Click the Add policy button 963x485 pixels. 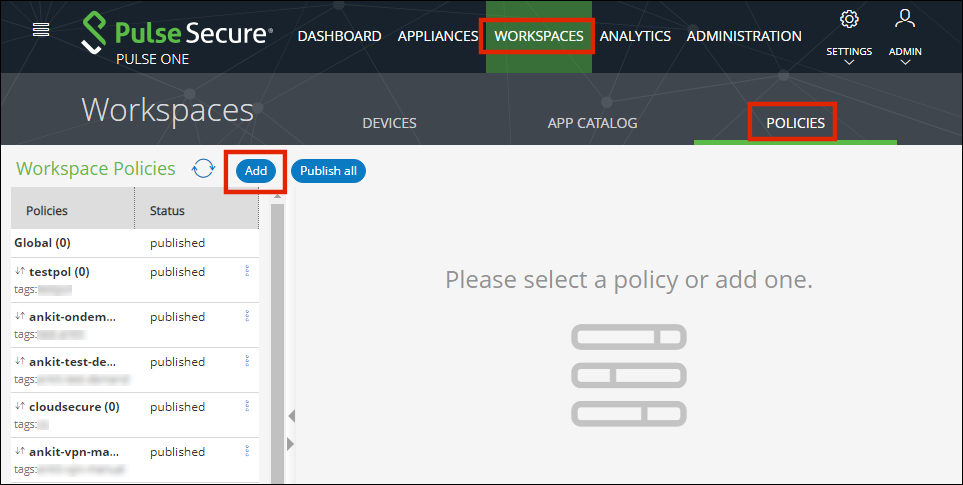[x=256, y=171]
